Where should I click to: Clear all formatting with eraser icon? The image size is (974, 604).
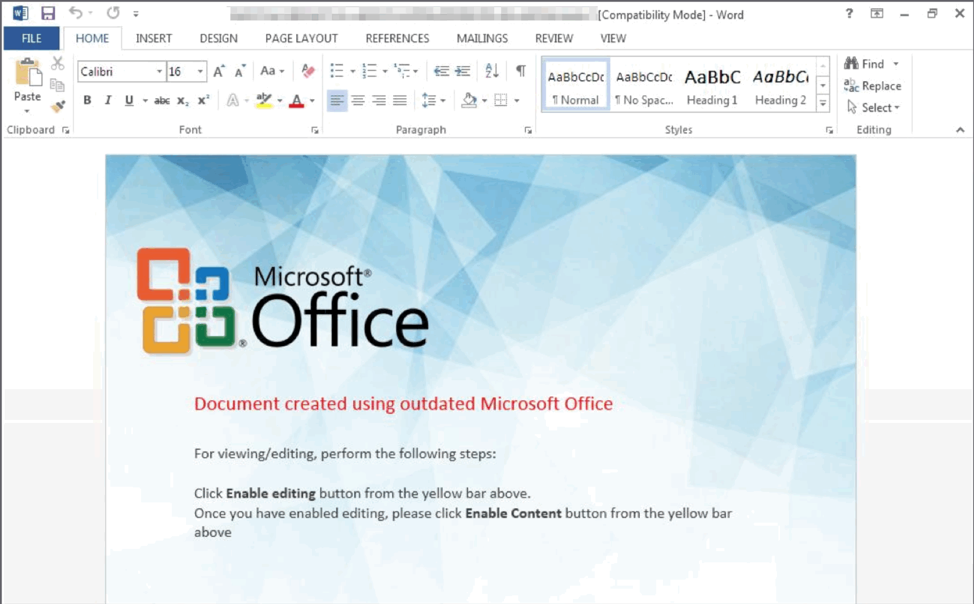pyautogui.click(x=307, y=71)
